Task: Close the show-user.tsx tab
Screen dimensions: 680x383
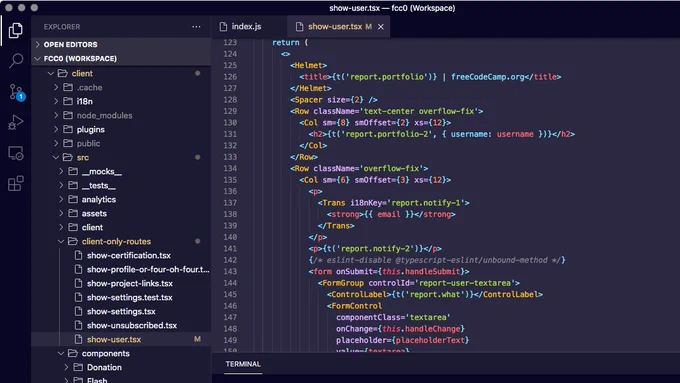Action: click(x=381, y=27)
